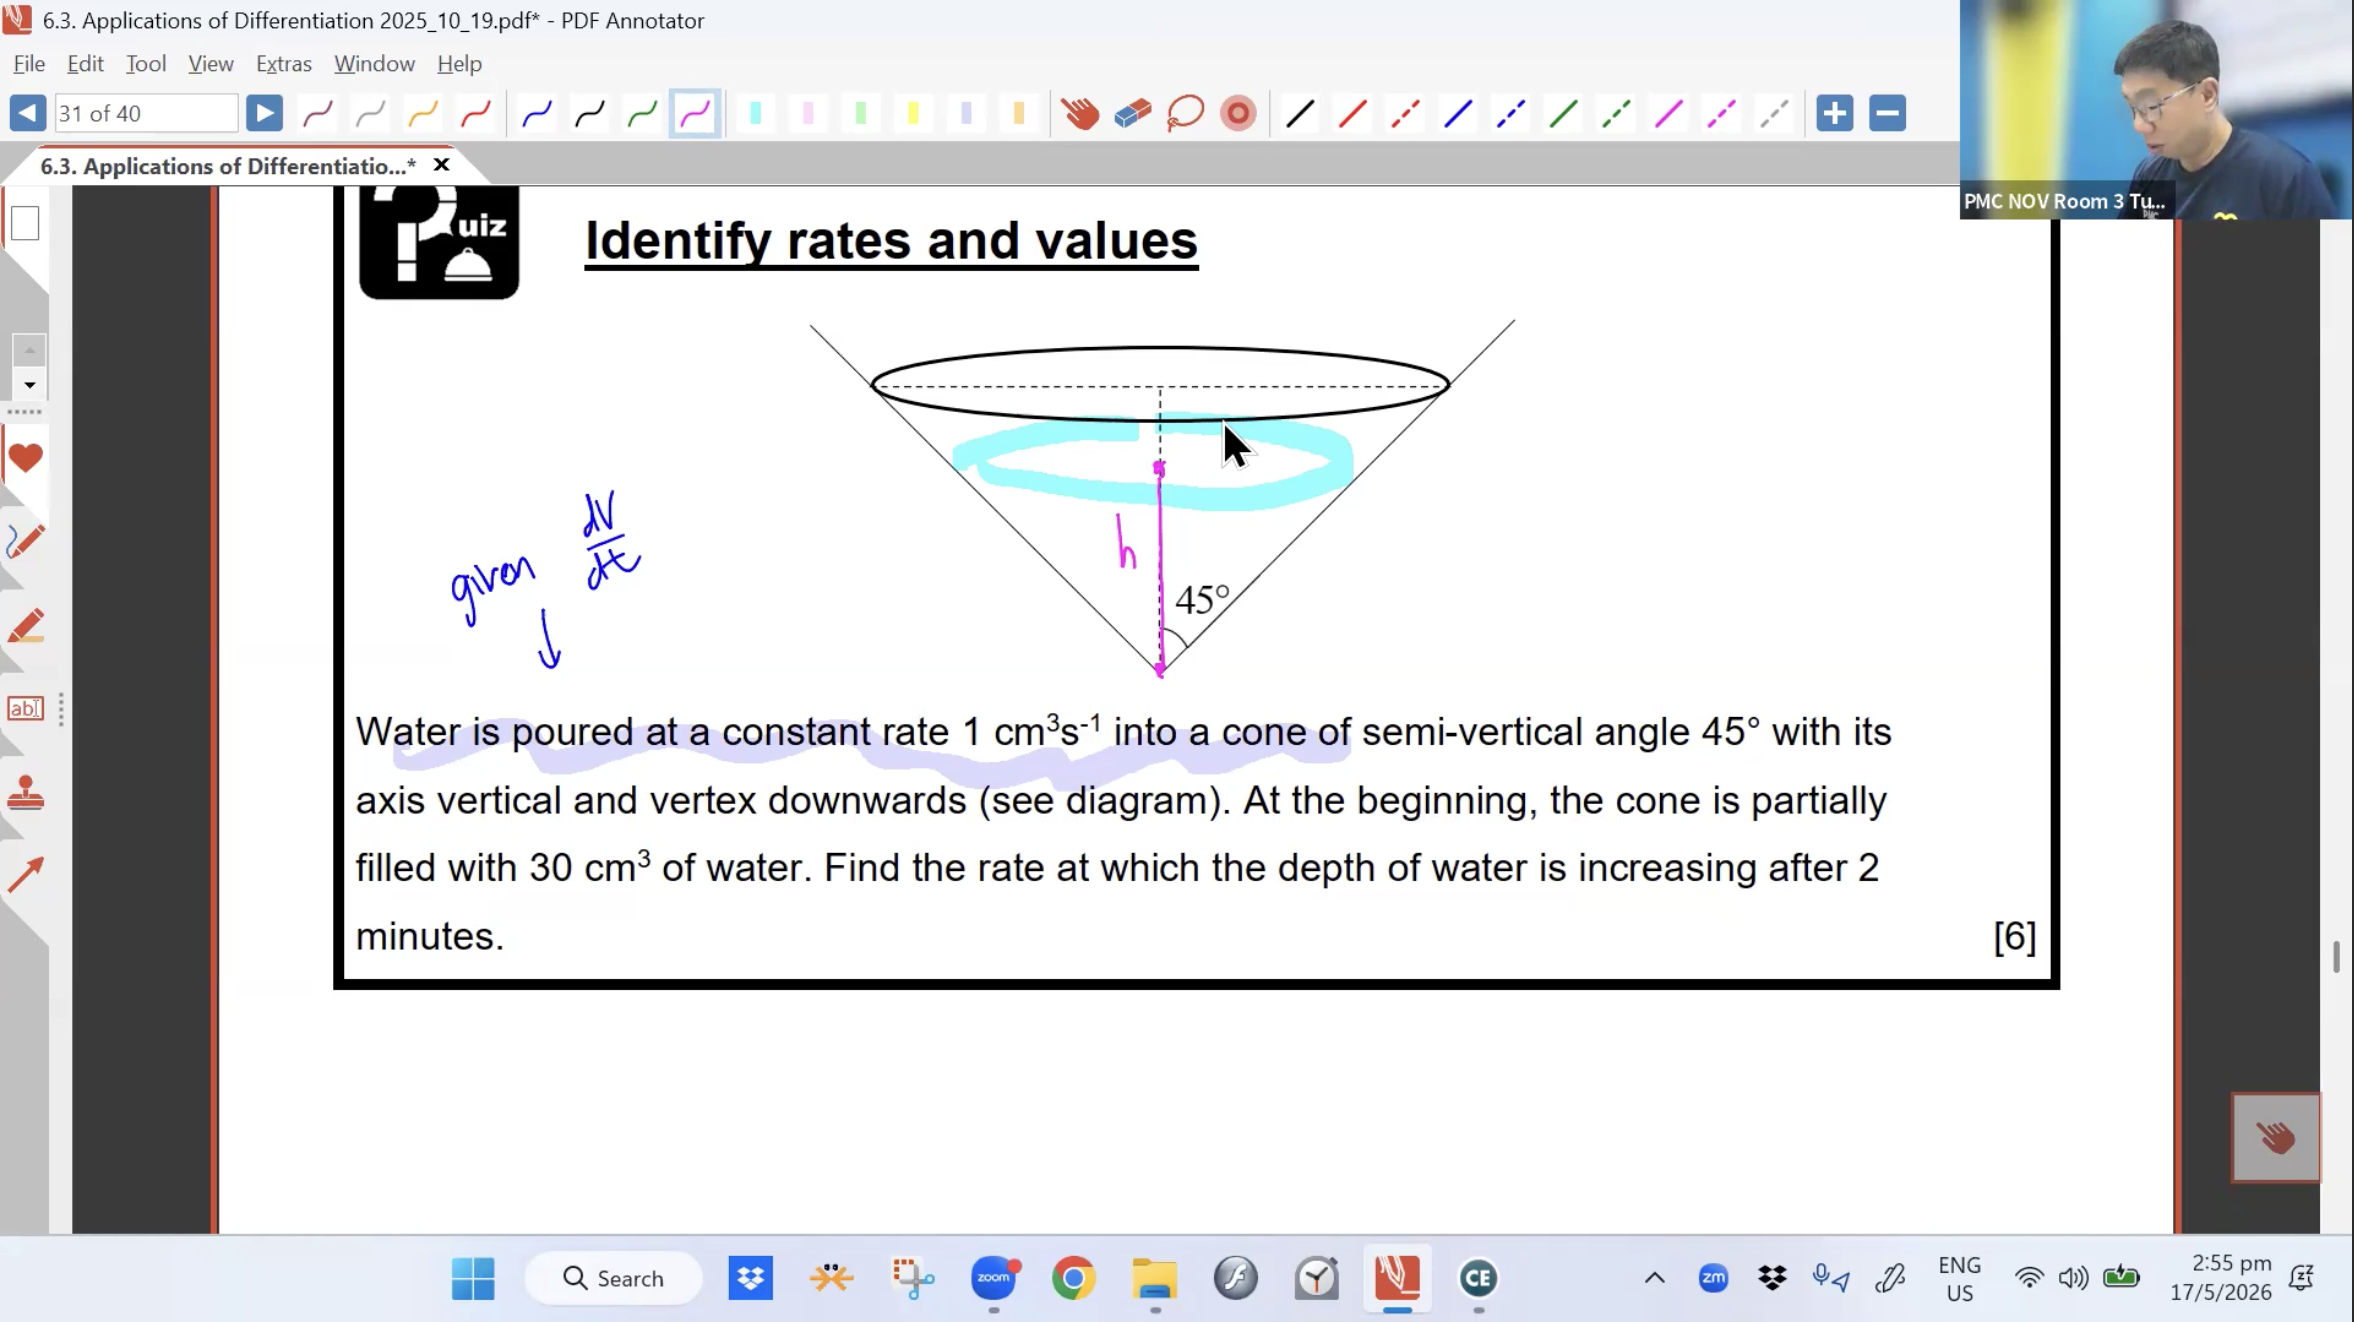Open the favorites heart sidebar tool
Screen dimensions: 2354x1322
click(25, 458)
